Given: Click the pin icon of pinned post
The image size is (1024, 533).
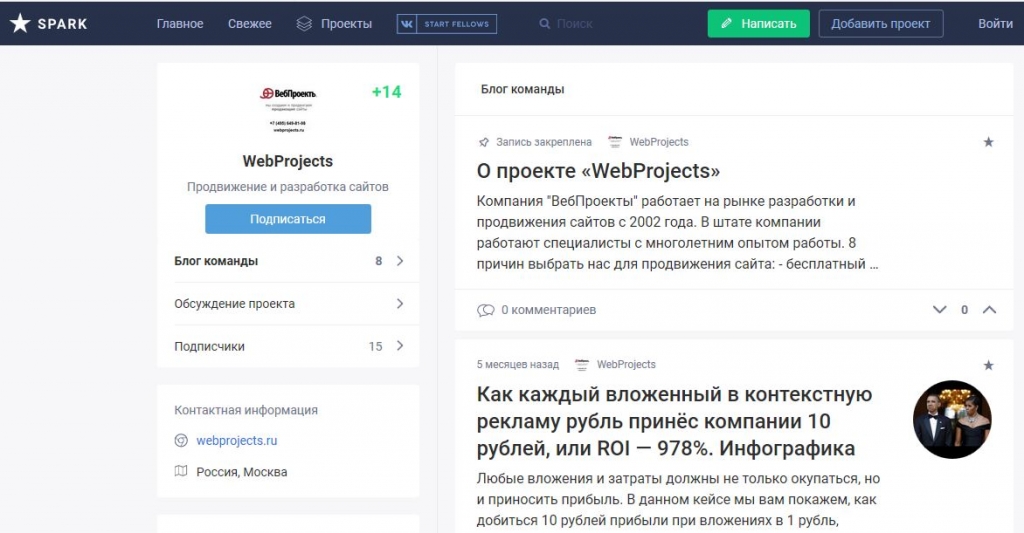Looking at the screenshot, I should pos(484,142).
